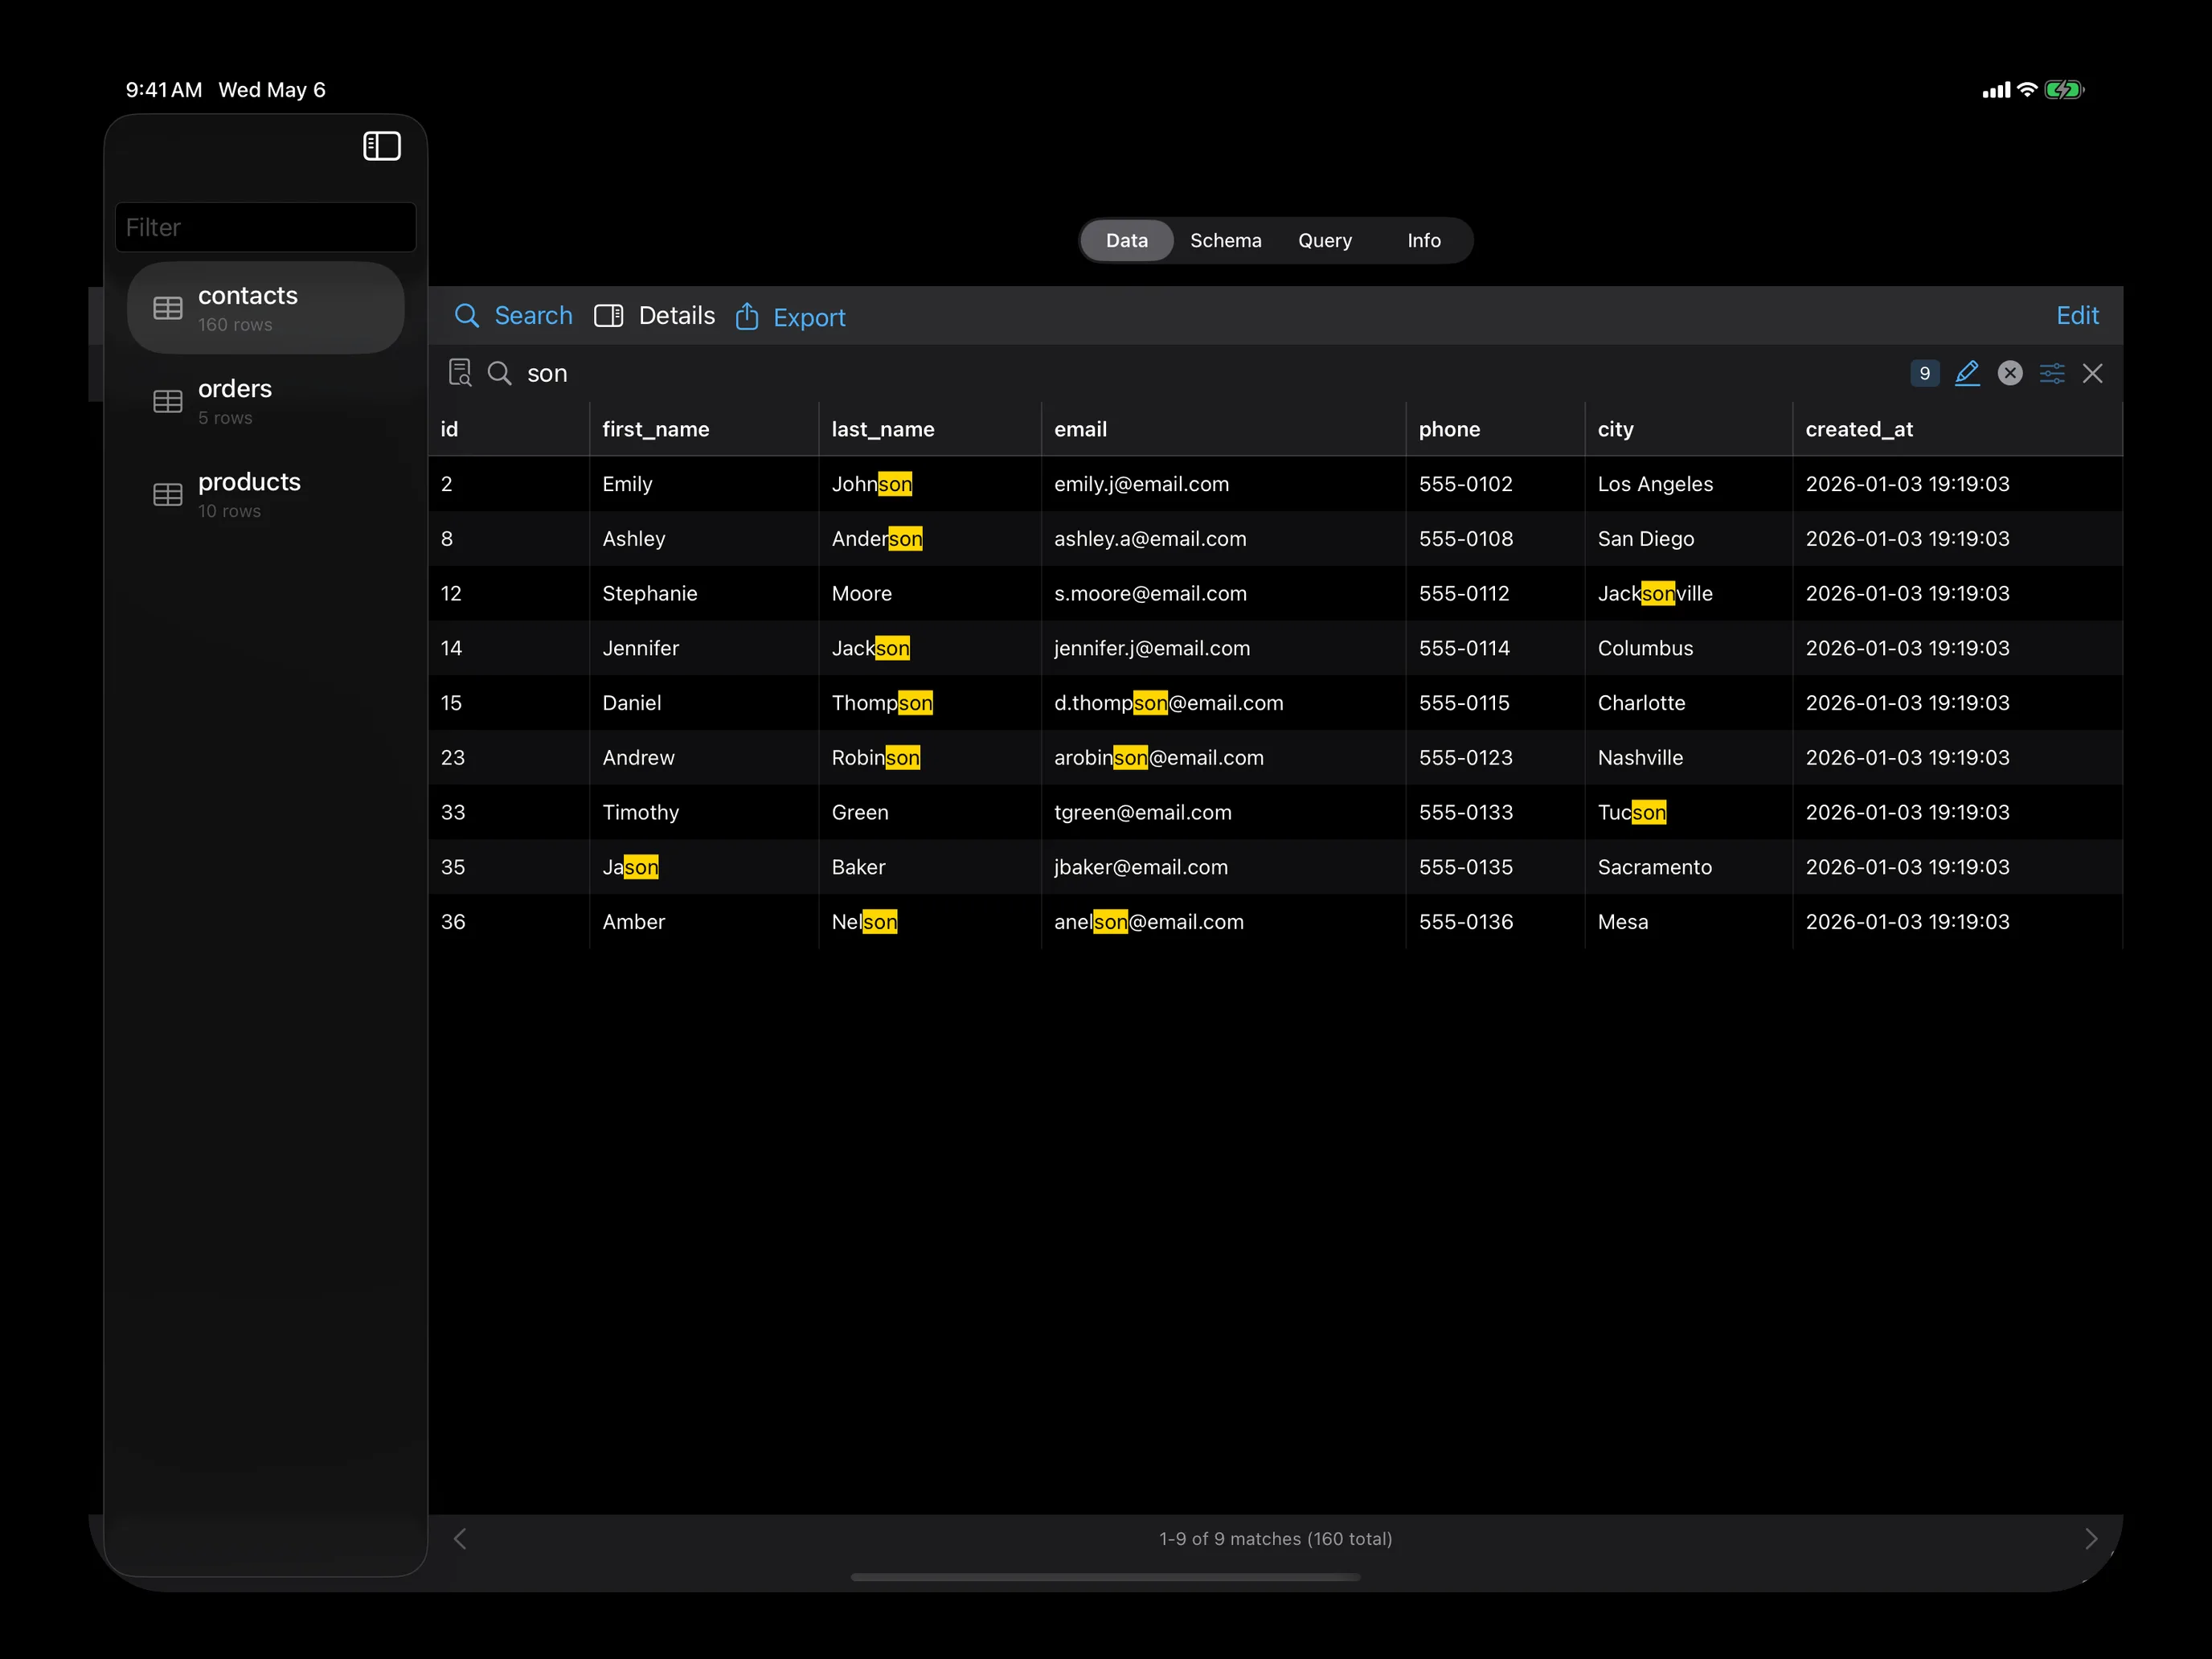Select the products table
The height and width of the screenshot is (1659, 2212).
(266, 494)
